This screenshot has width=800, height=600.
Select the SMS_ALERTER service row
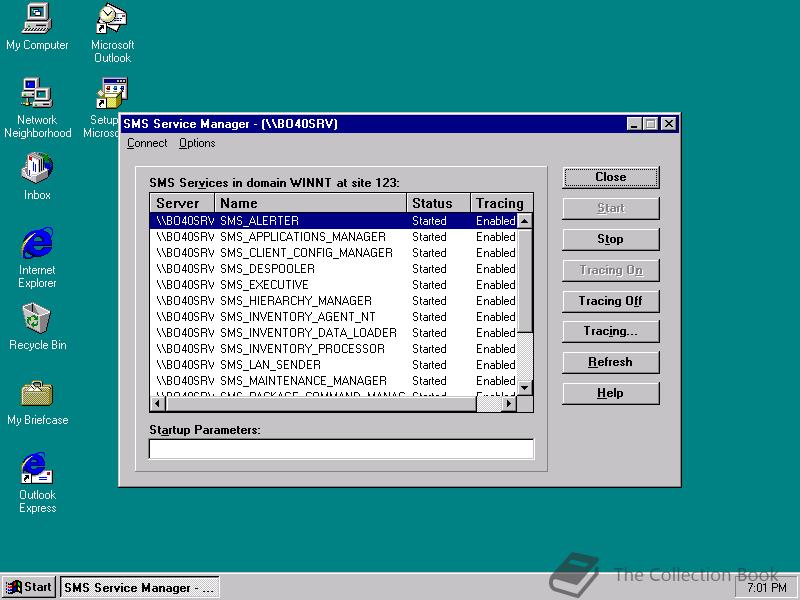coord(334,221)
